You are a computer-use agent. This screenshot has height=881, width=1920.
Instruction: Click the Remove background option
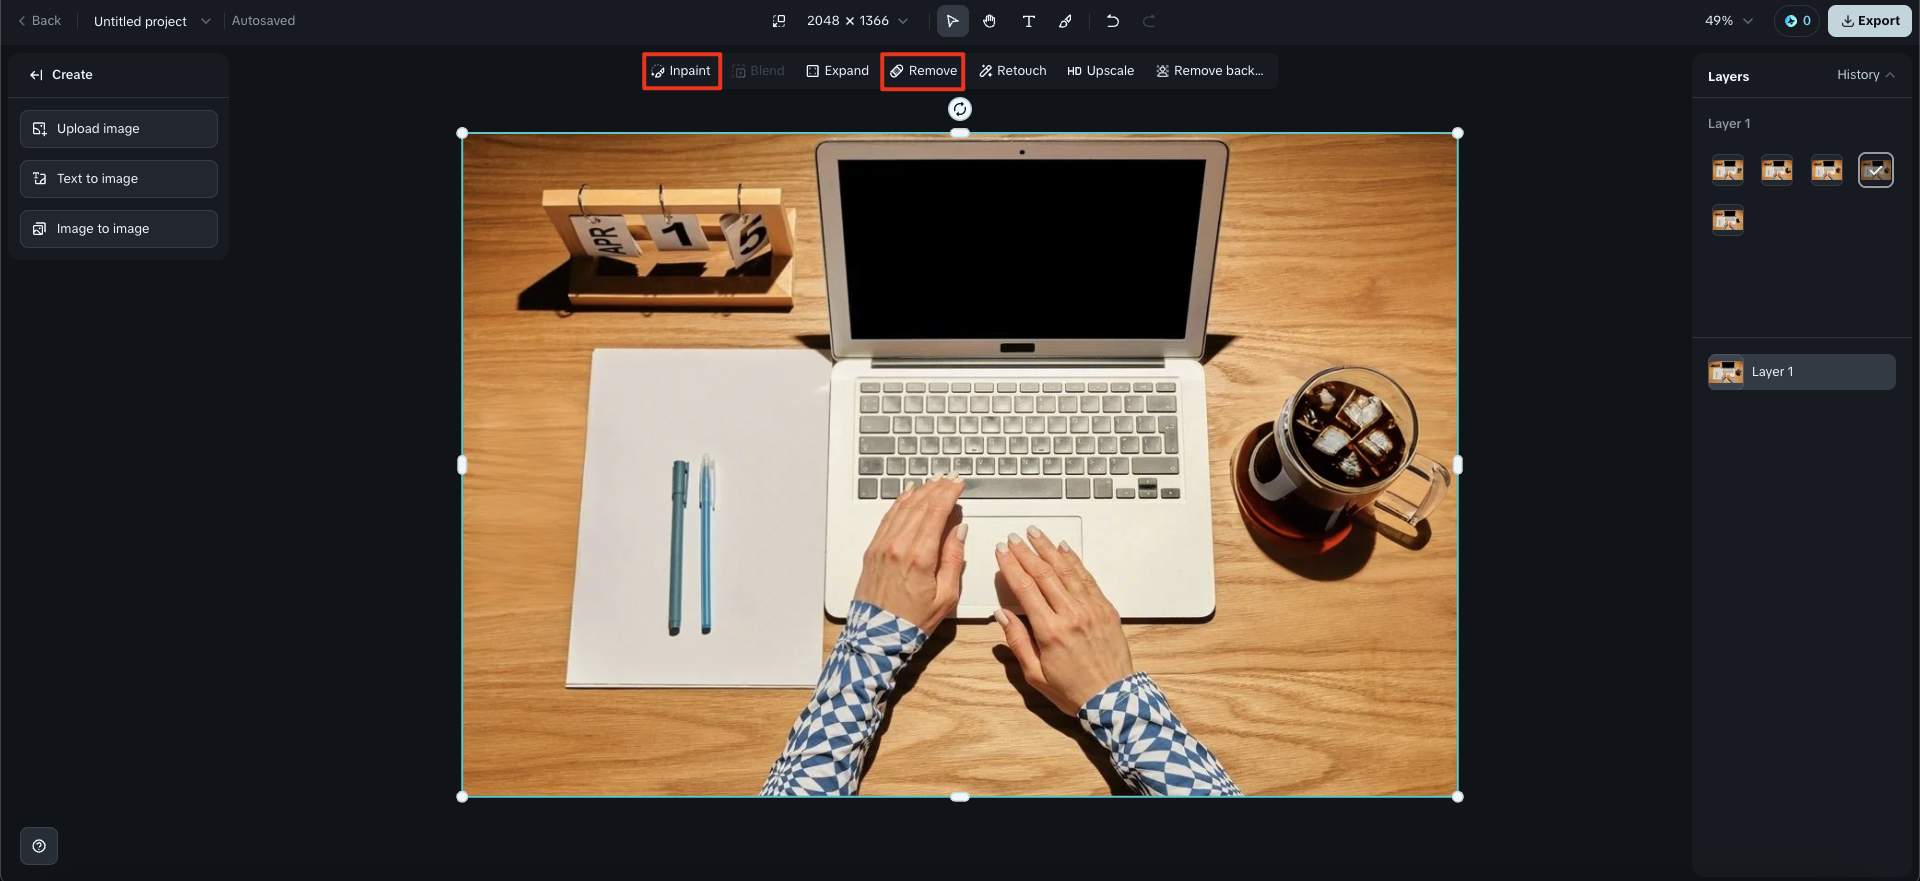coord(1210,71)
